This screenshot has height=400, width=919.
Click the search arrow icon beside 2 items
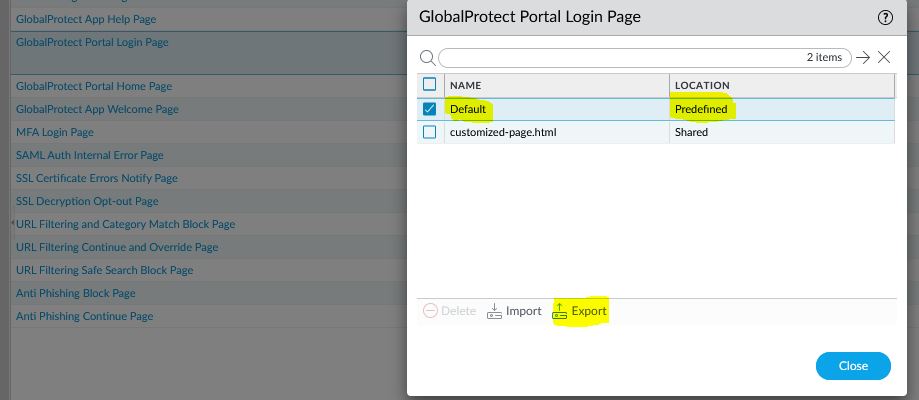point(863,57)
